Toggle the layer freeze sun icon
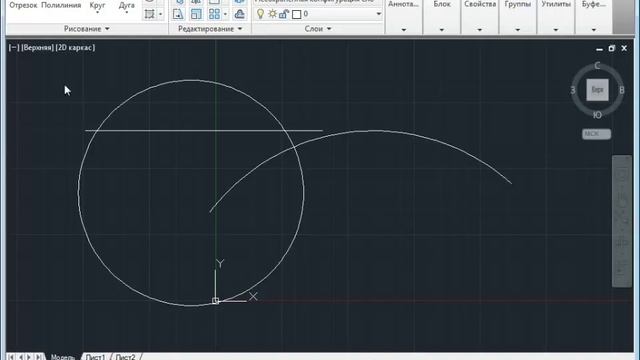640x360 pixels. tap(272, 14)
